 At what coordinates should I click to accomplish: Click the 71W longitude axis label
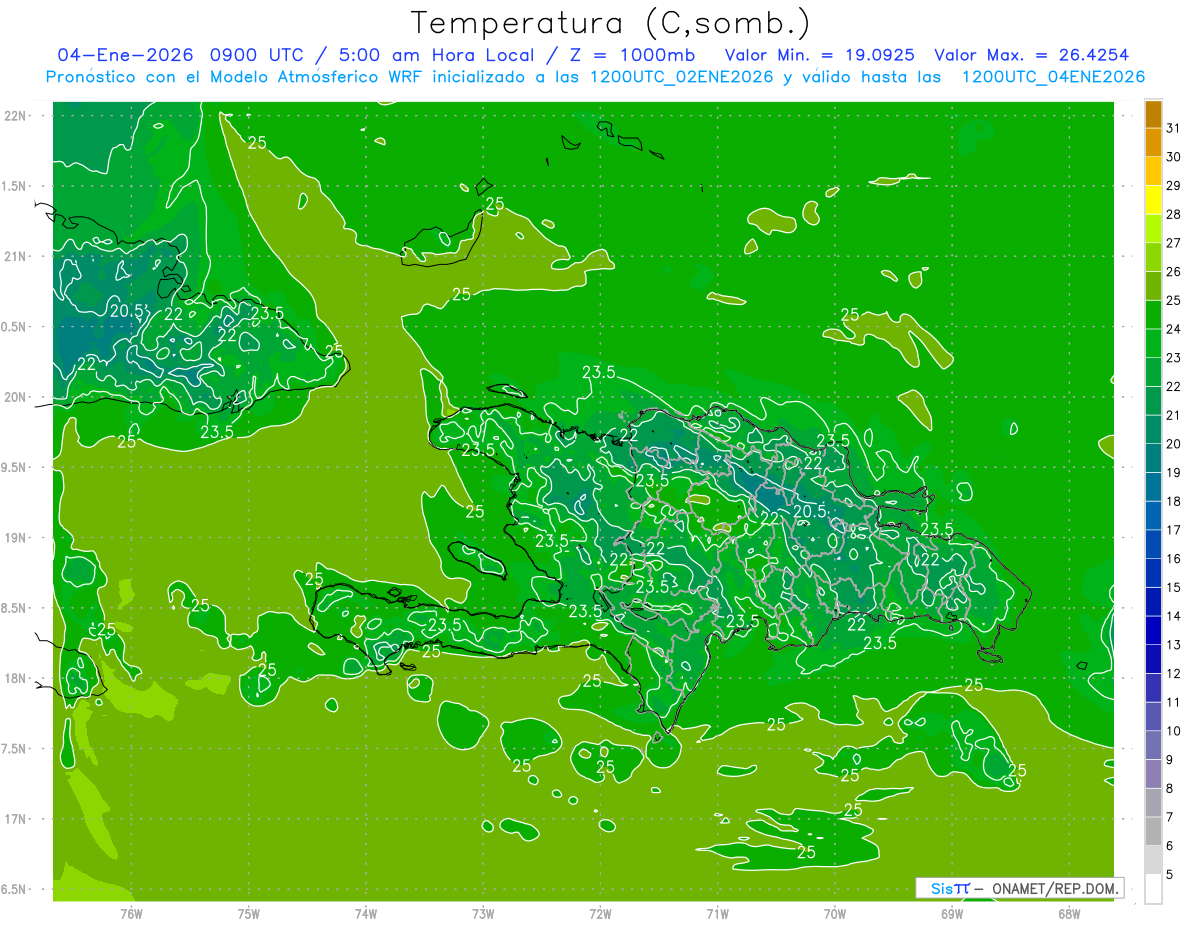click(717, 914)
